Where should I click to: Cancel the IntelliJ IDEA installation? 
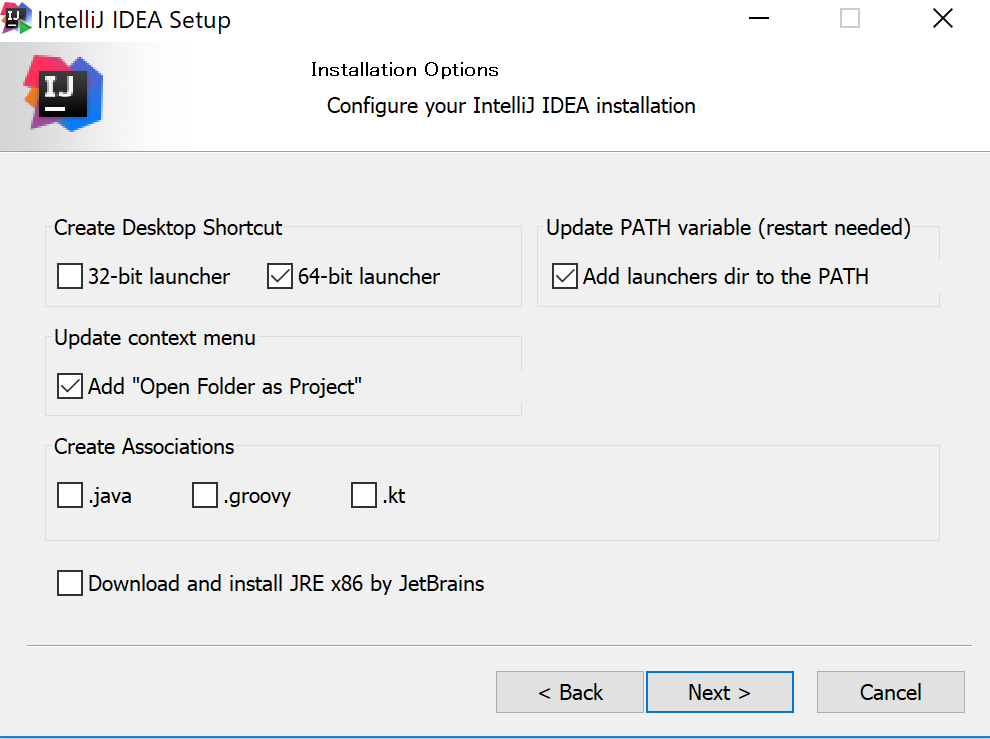point(890,691)
